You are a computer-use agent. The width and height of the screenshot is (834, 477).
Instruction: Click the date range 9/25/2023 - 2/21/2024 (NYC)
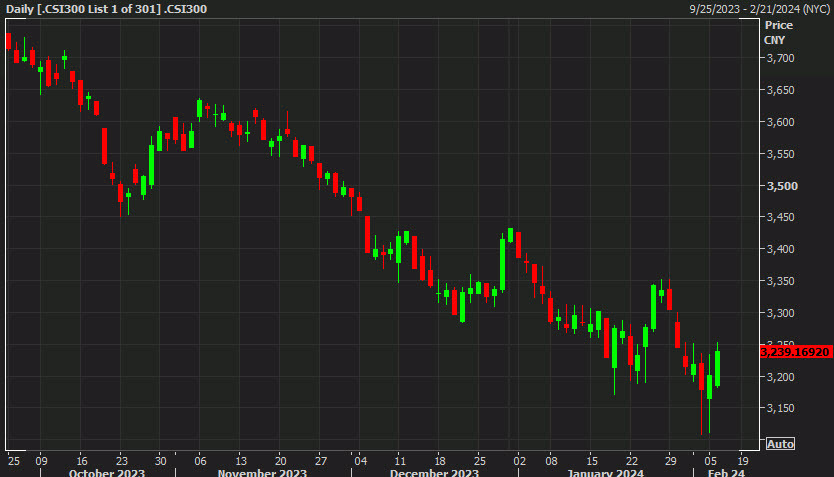[x=760, y=9]
